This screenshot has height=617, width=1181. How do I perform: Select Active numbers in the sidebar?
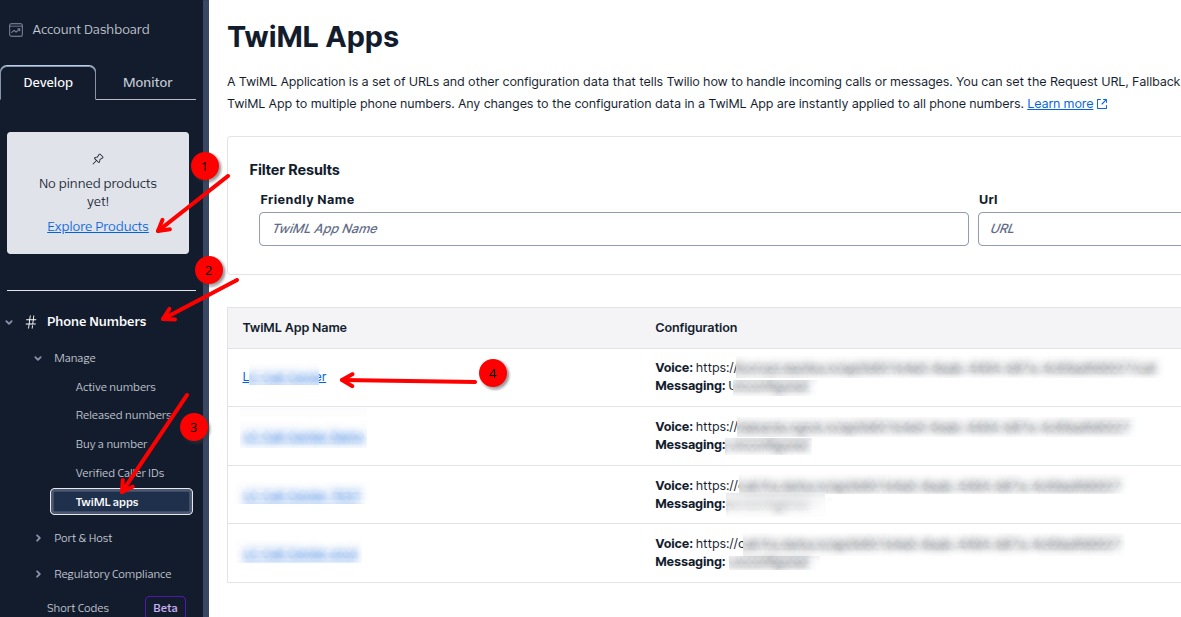click(114, 386)
